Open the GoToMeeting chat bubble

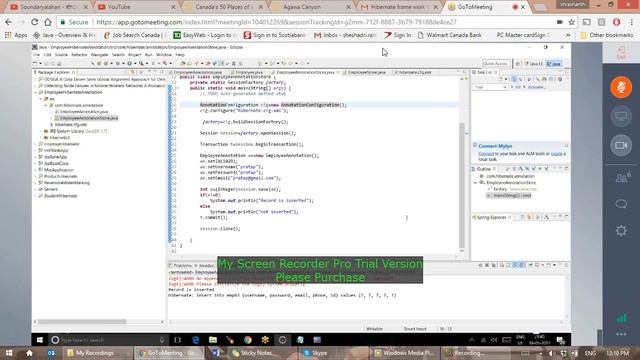(x=621, y=204)
